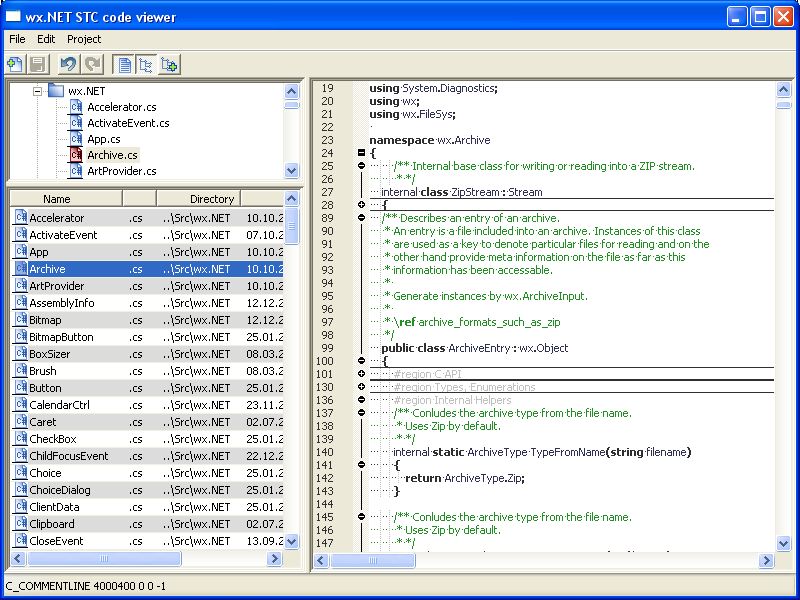Click the grayed-out Save toolbar icon

pyautogui.click(x=38, y=65)
